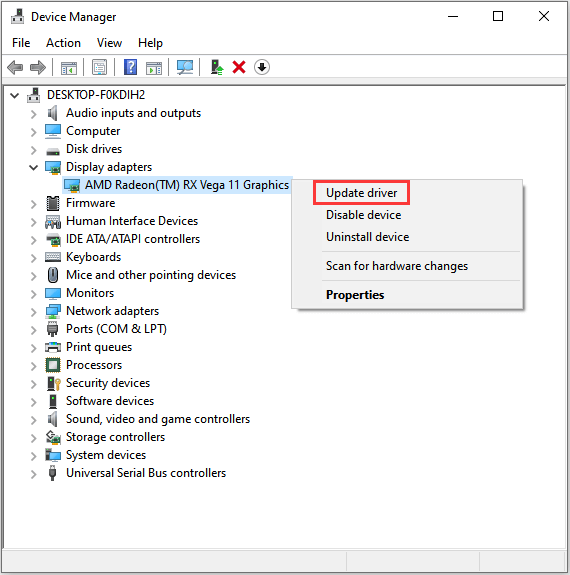Select the IDE ATA/ATAPI controllers label
The width and height of the screenshot is (570, 575).
[x=133, y=239]
